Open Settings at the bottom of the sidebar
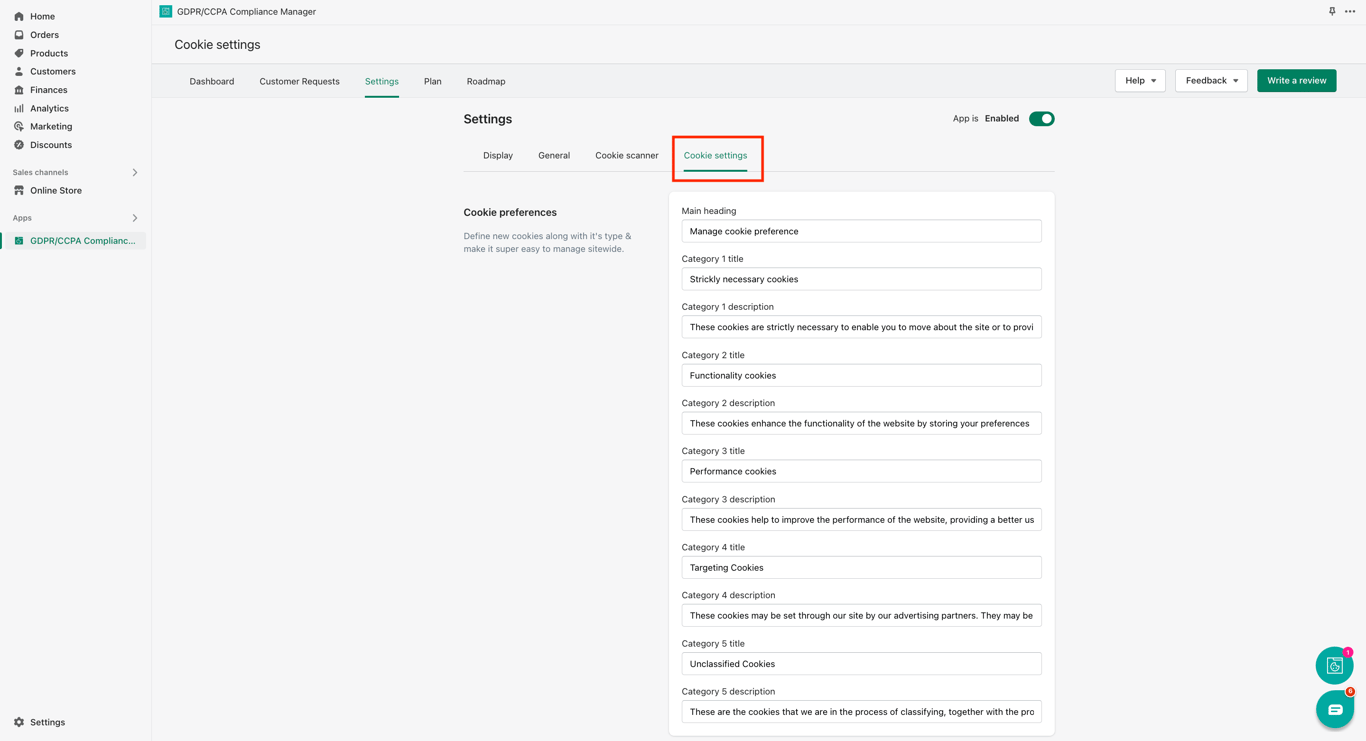The image size is (1366, 741). point(47,722)
